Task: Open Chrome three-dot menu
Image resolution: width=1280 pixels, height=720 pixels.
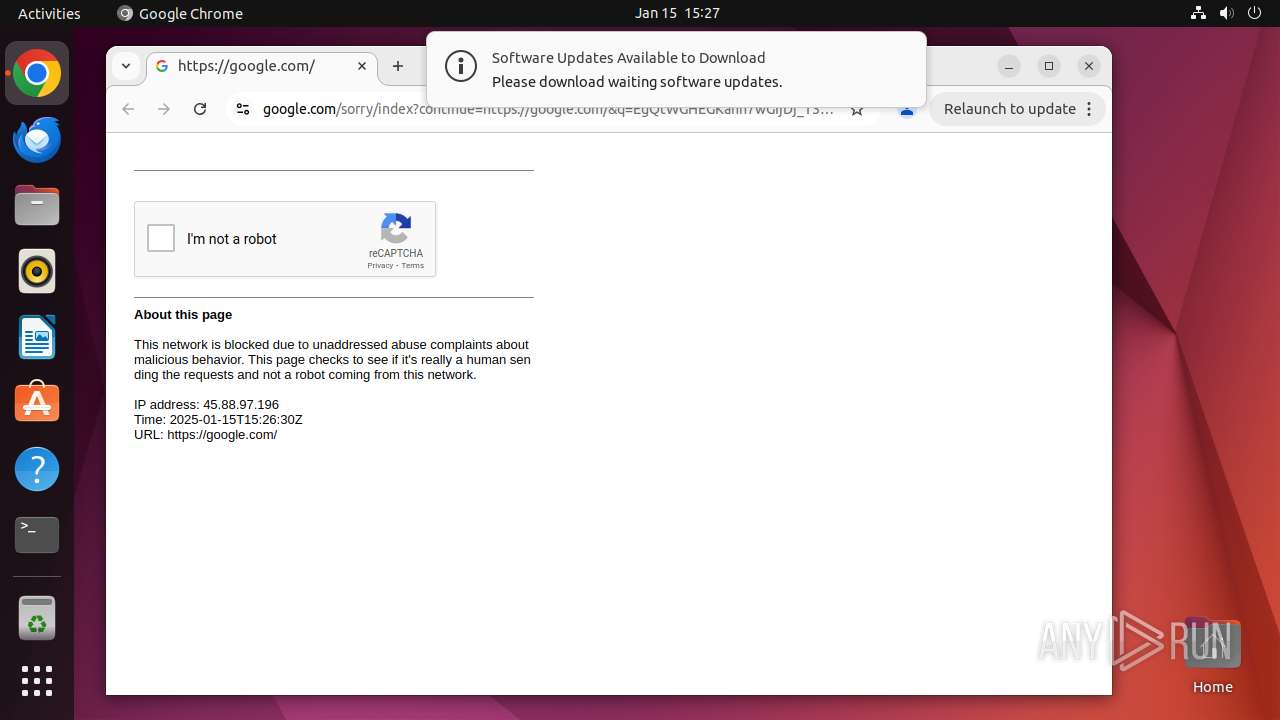Action: (x=1089, y=109)
